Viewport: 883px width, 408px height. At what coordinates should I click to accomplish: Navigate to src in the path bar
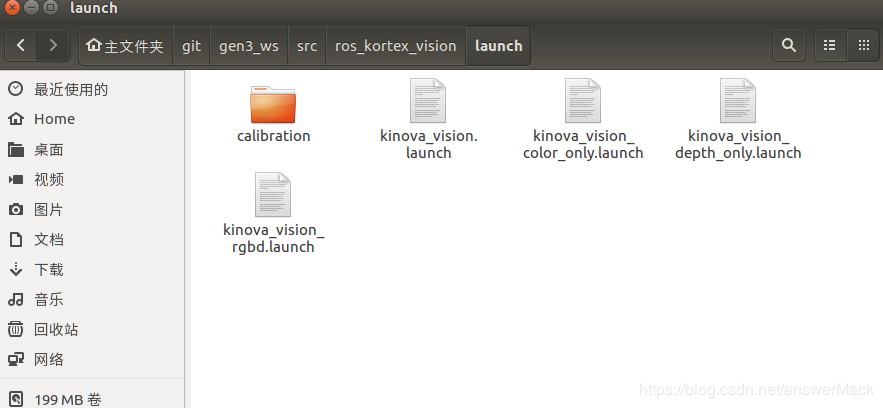point(307,46)
